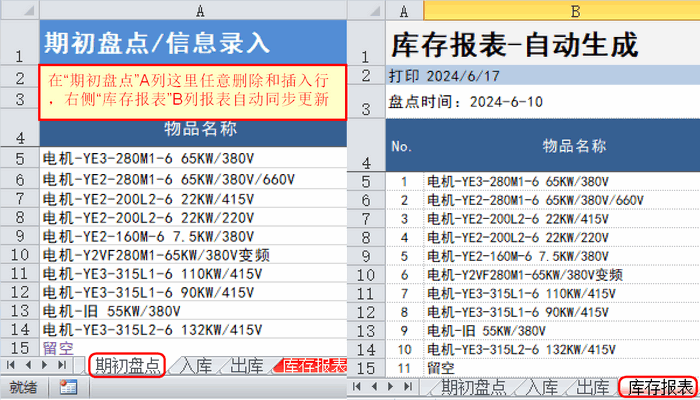This screenshot has height=400, width=700.
Task: Select row 15 header in left window
Action: click(x=20, y=347)
